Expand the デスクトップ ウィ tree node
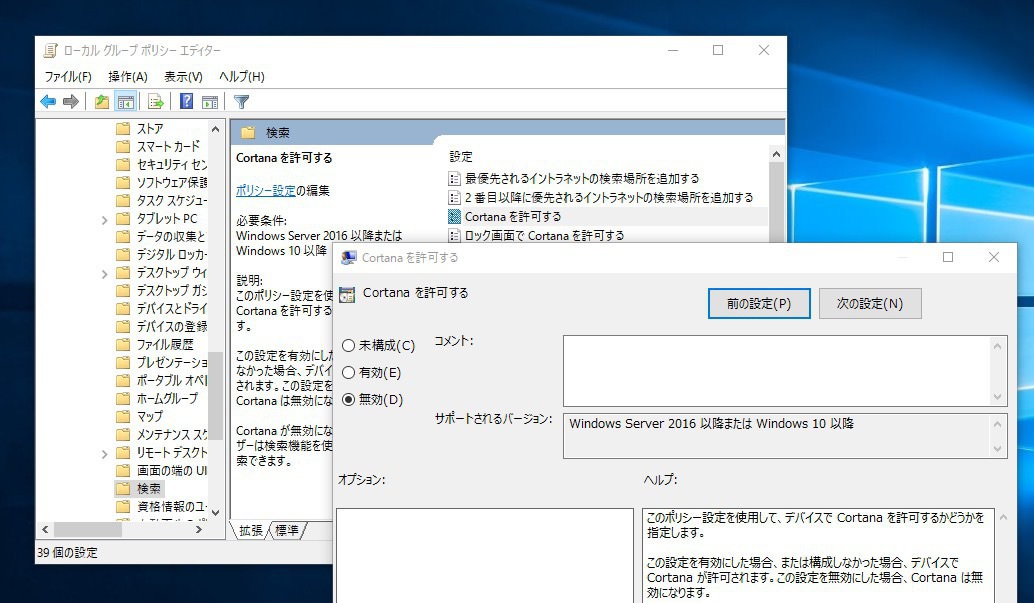Image resolution: width=1034 pixels, height=603 pixels. pyautogui.click(x=104, y=274)
